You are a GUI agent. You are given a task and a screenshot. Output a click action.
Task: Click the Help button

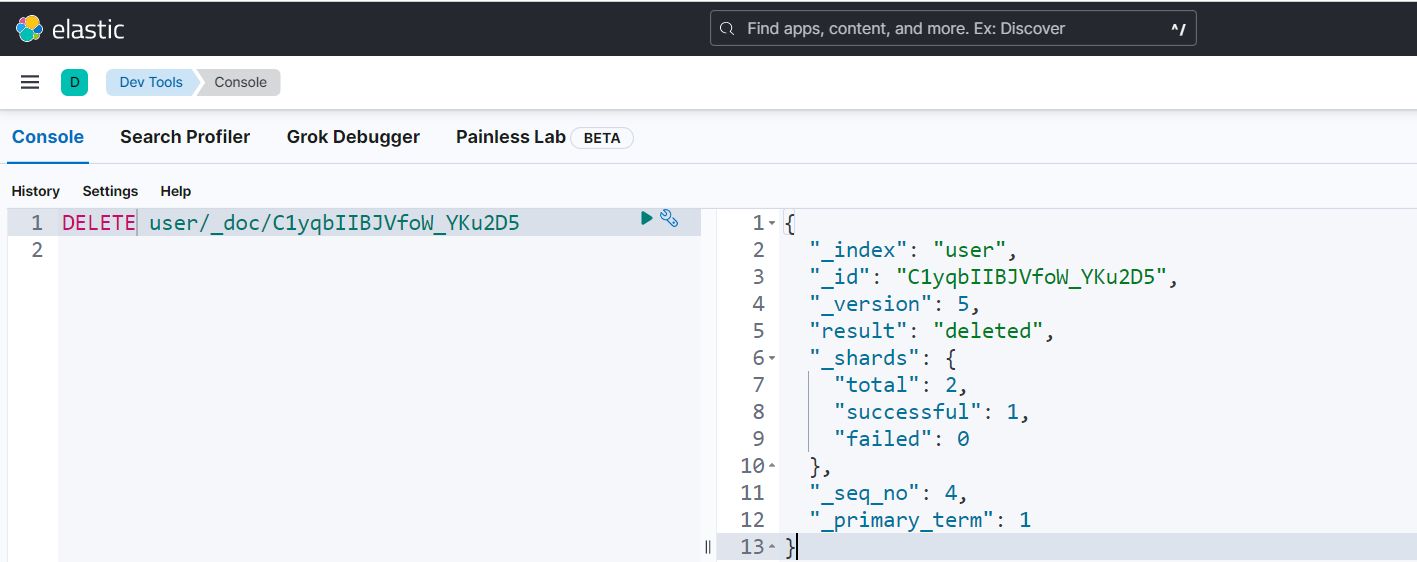coord(176,191)
